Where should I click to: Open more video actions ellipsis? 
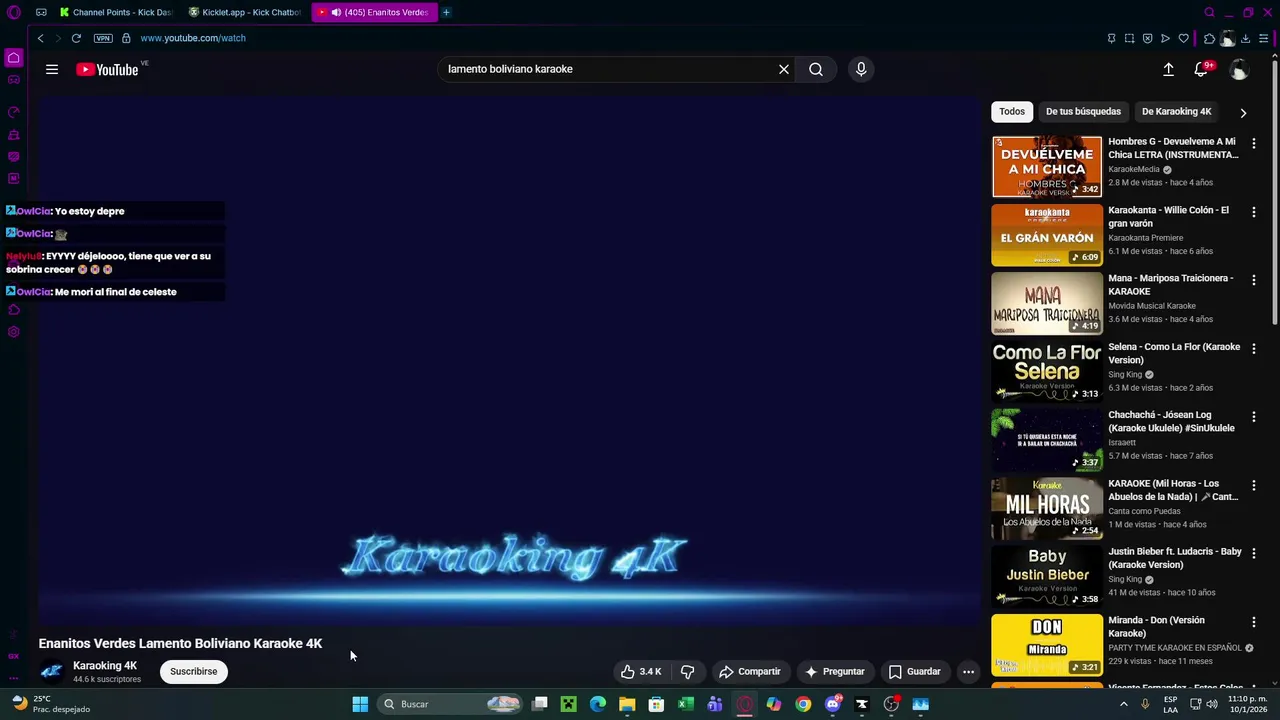point(968,672)
